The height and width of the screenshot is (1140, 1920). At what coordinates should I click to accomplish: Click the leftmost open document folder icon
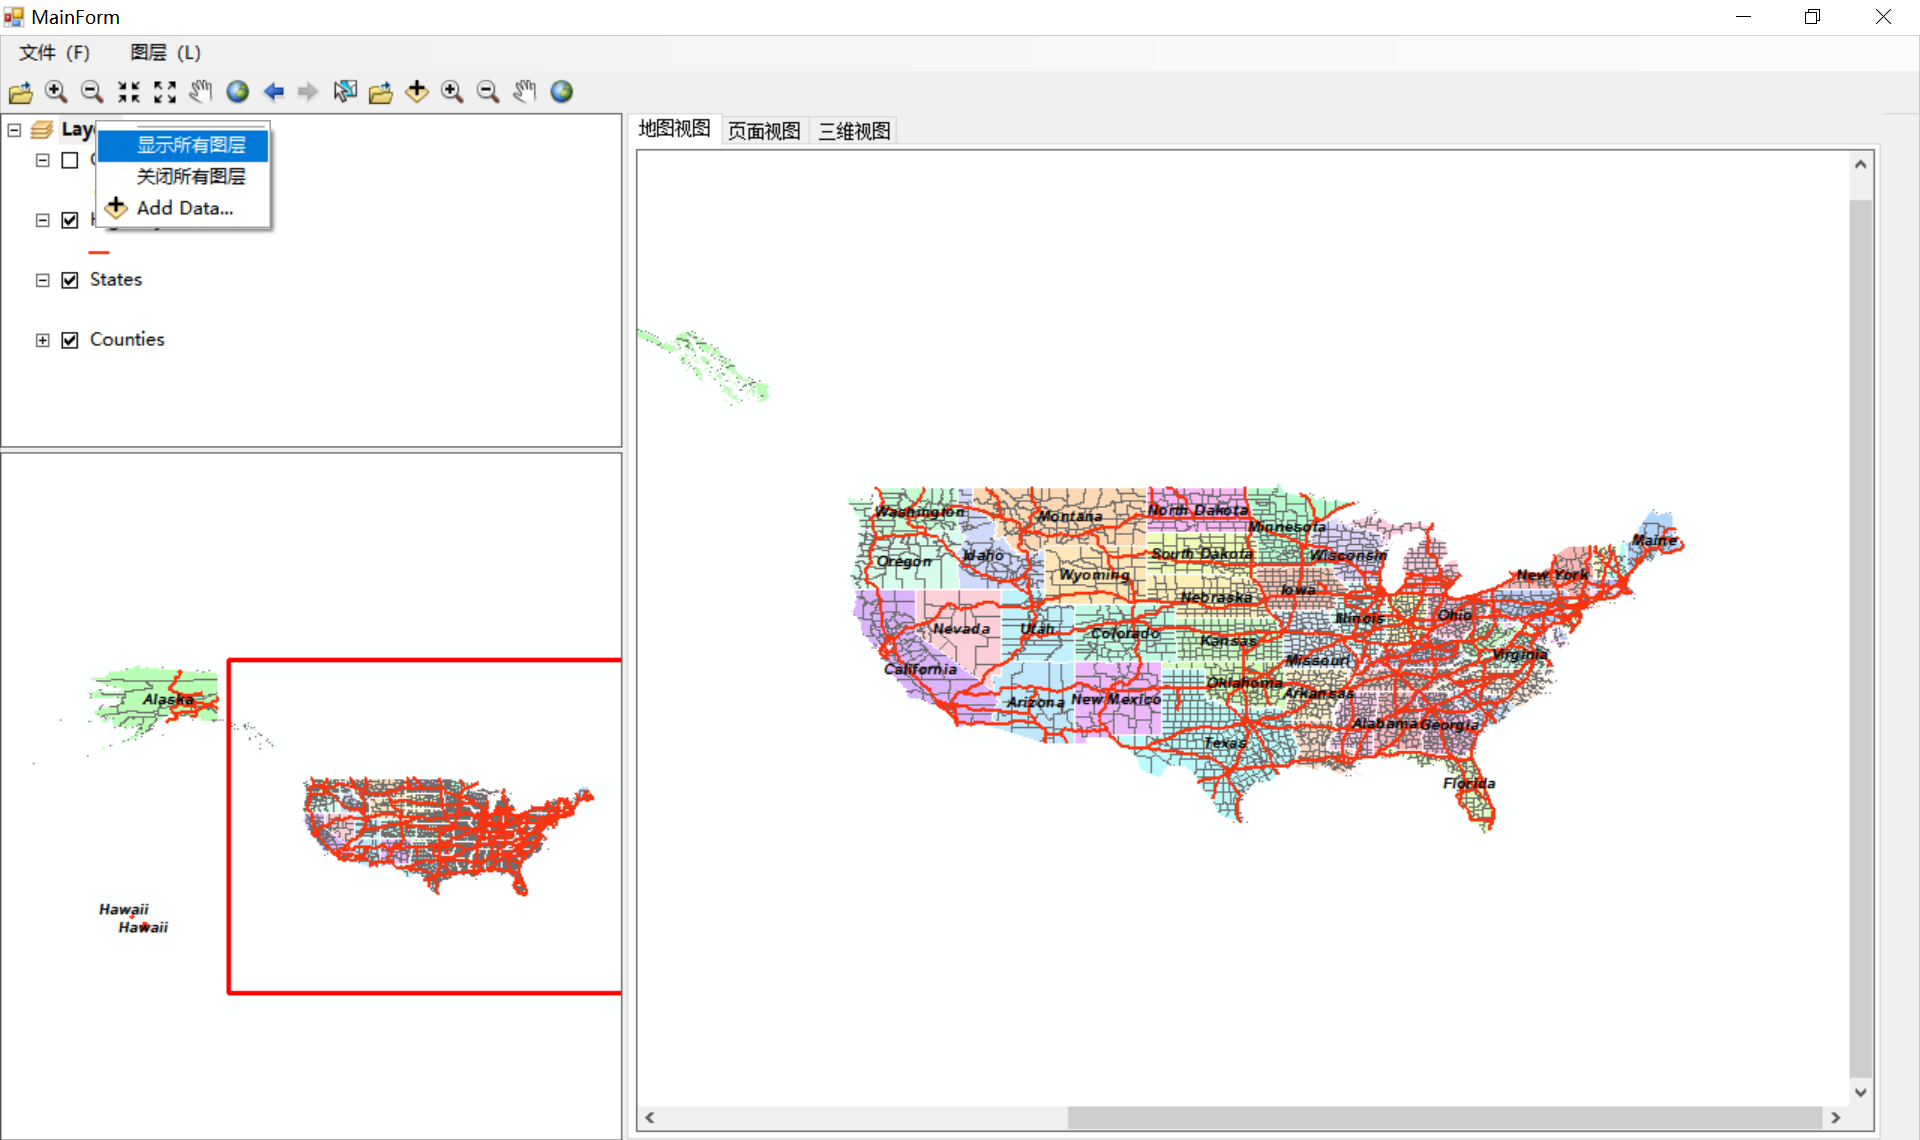(20, 92)
